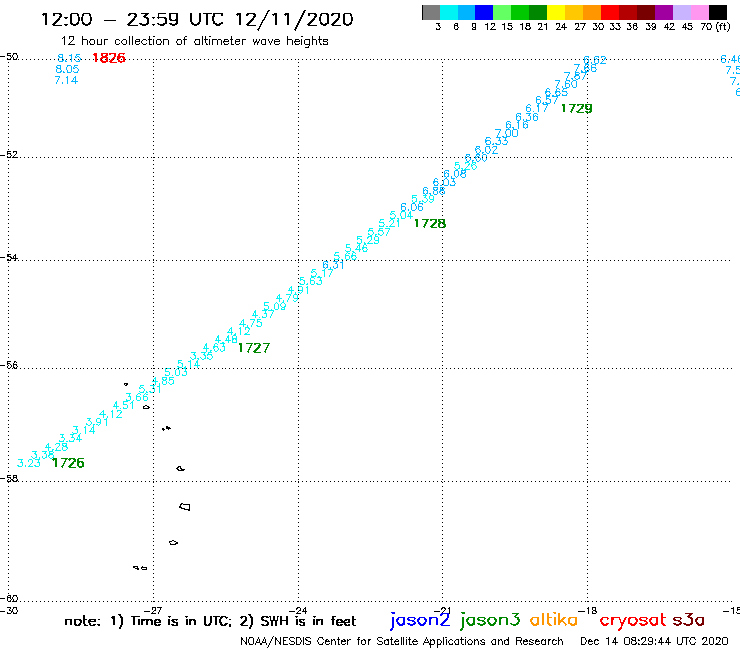This screenshot has width=740, height=650.
Task: Click the wave height value 3.23
Action: point(29,463)
